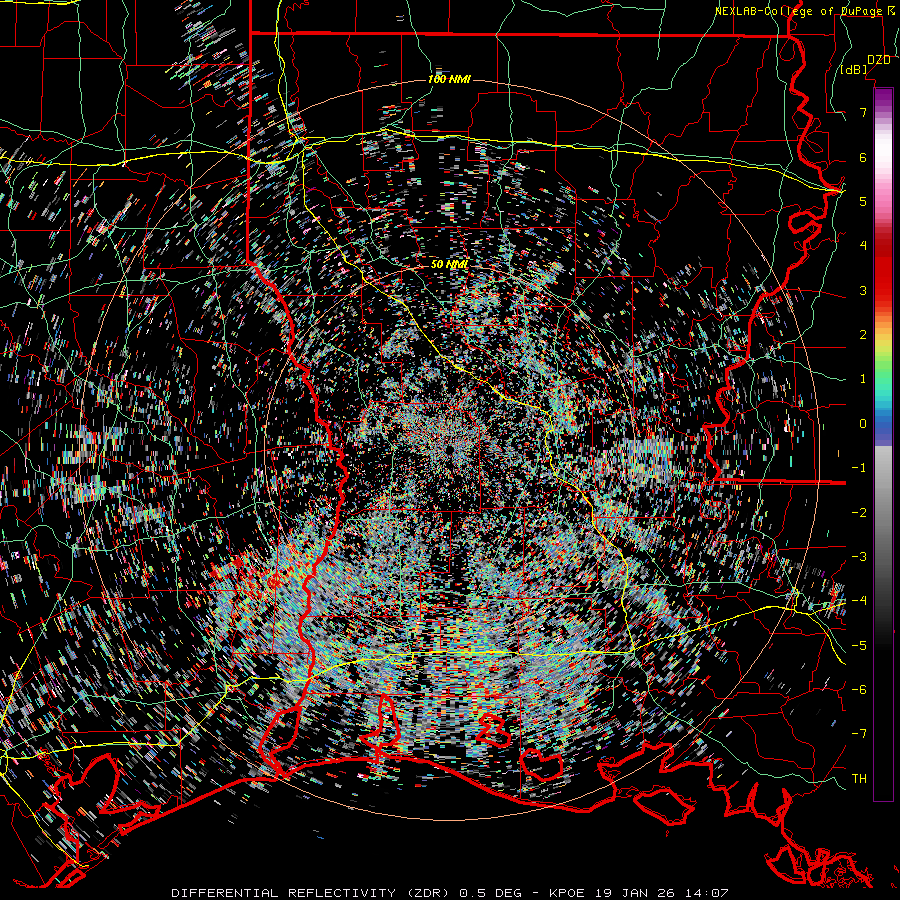Click the 4 dB tick label
The width and height of the screenshot is (900, 900).
pos(863,246)
